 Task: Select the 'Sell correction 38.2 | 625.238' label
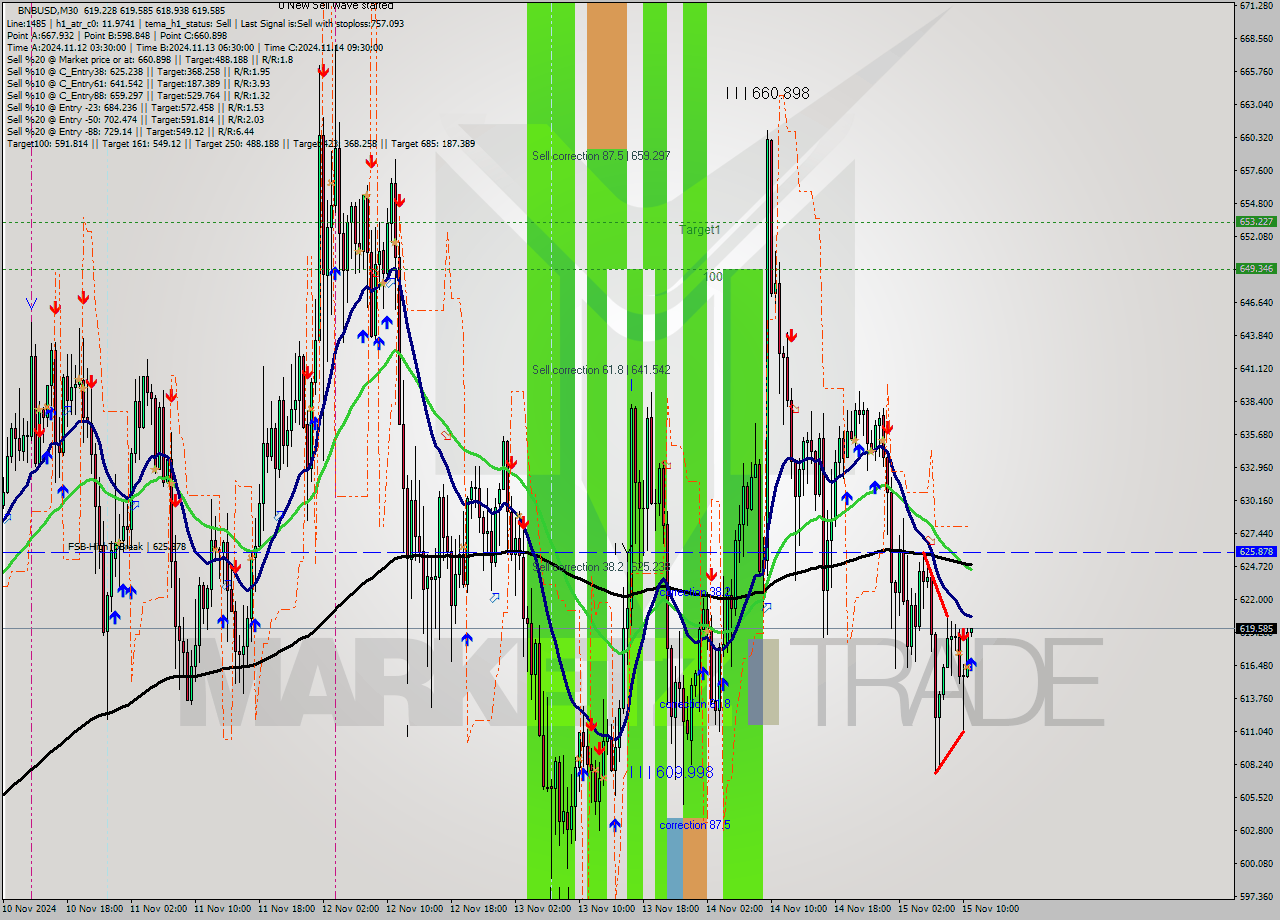tap(601, 567)
